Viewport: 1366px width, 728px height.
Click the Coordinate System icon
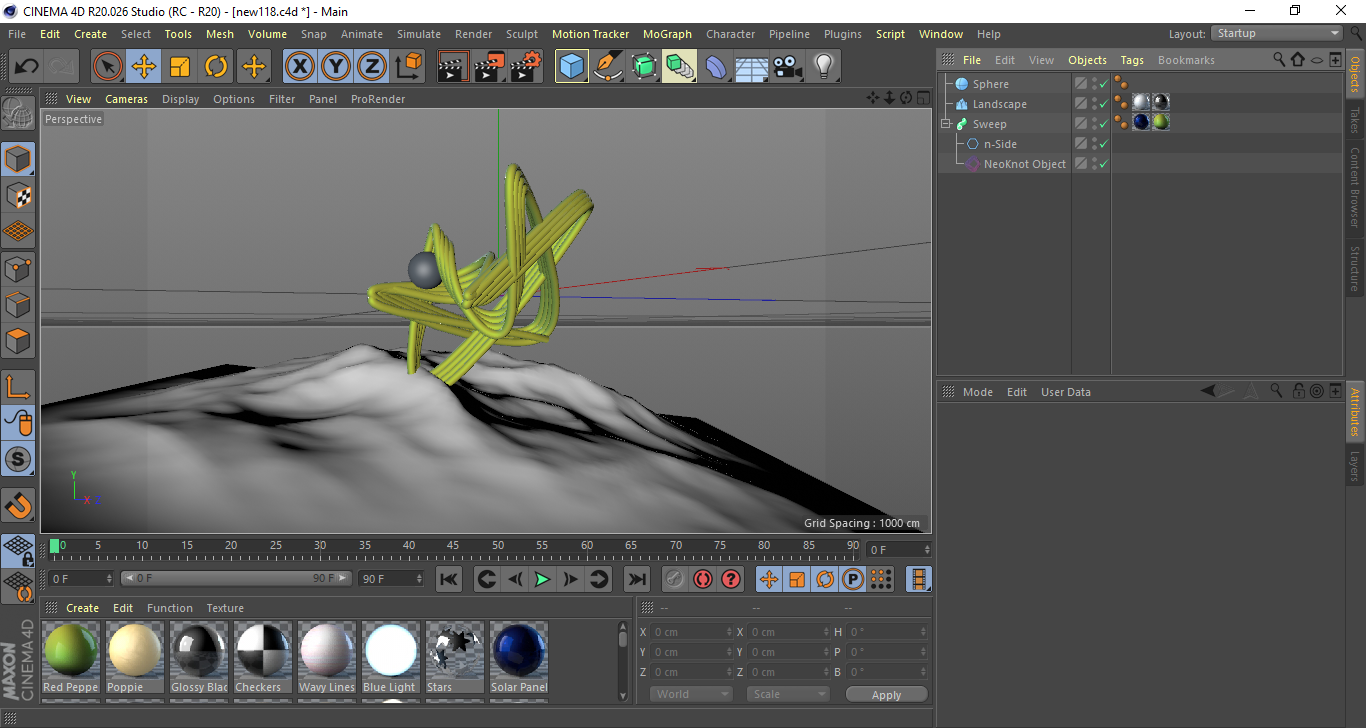(x=408, y=67)
